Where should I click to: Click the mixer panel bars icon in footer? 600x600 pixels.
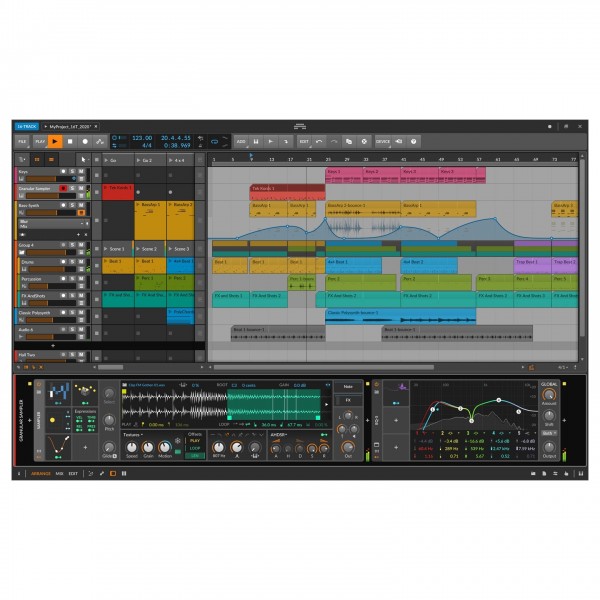click(124, 474)
